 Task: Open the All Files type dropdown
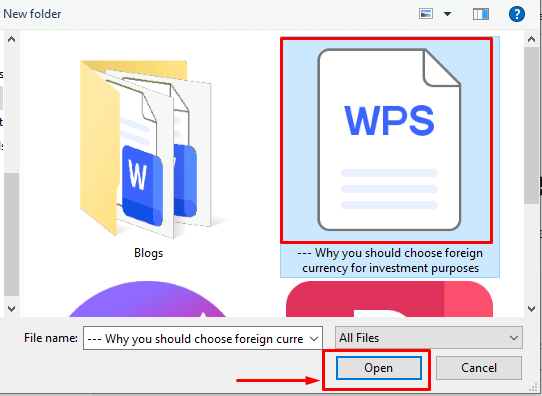pos(429,338)
